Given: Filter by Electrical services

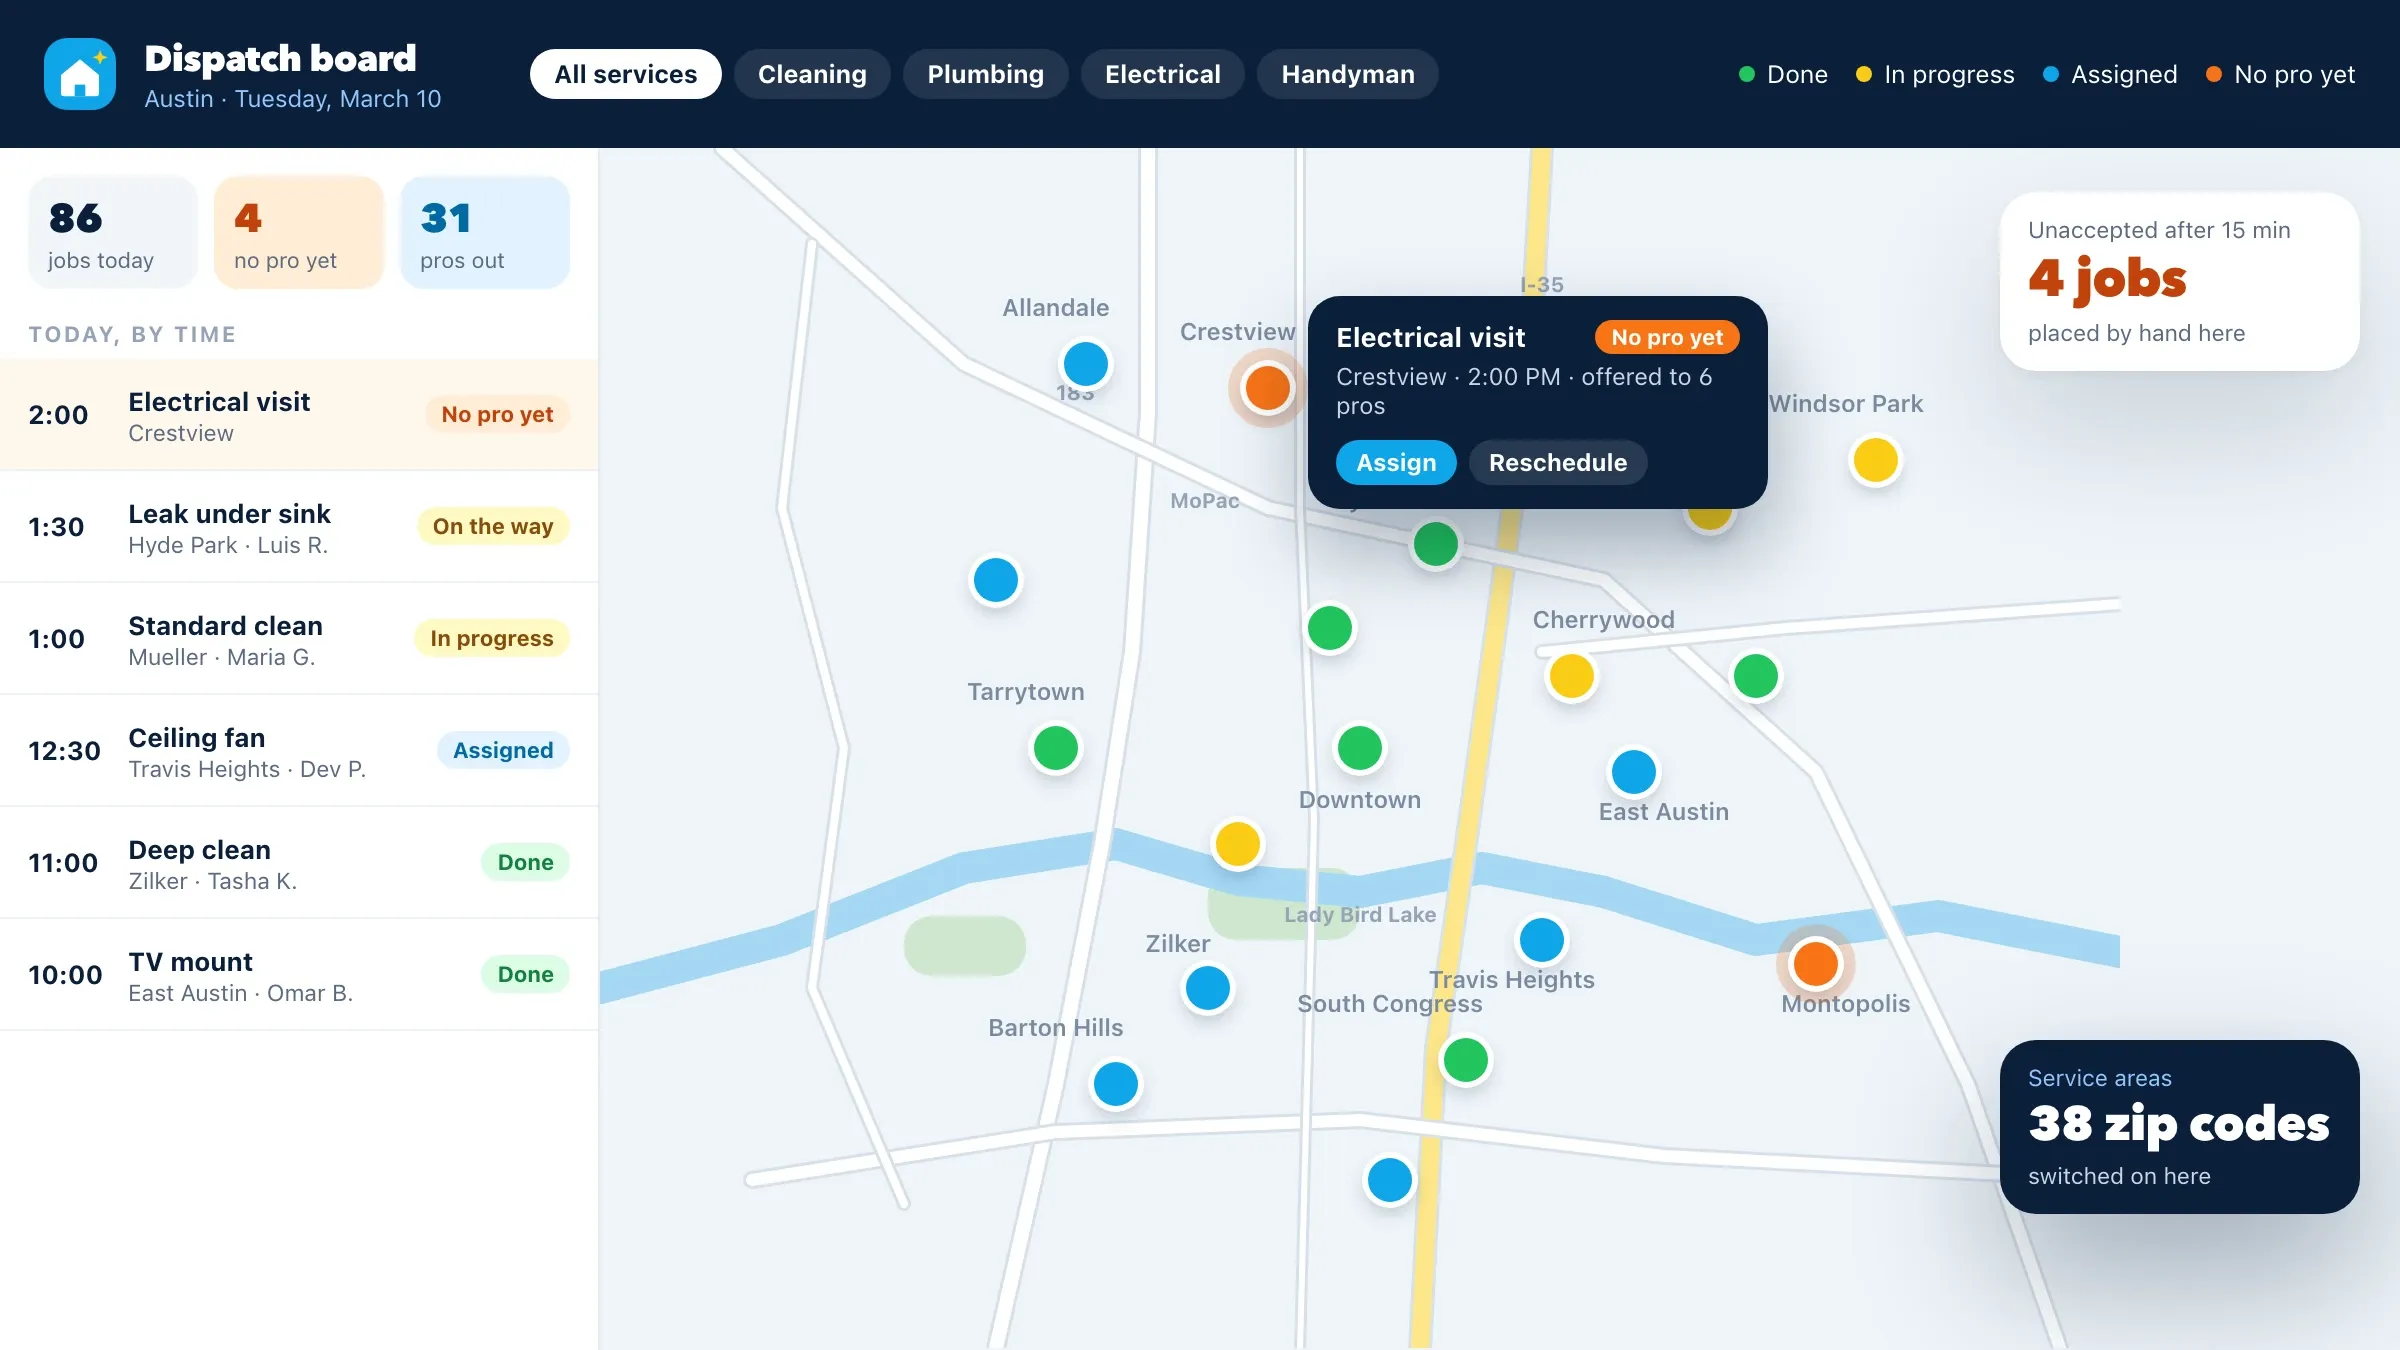Looking at the screenshot, I should 1162,74.
